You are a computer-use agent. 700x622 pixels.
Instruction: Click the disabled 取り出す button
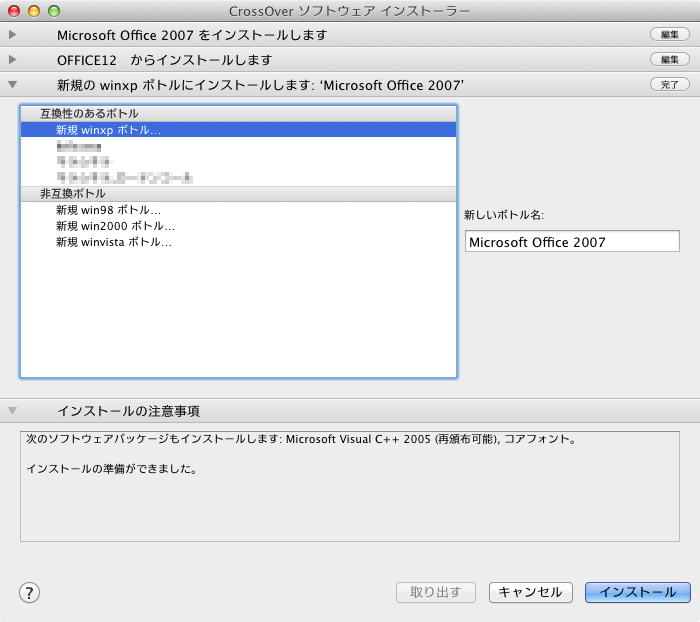(436, 593)
